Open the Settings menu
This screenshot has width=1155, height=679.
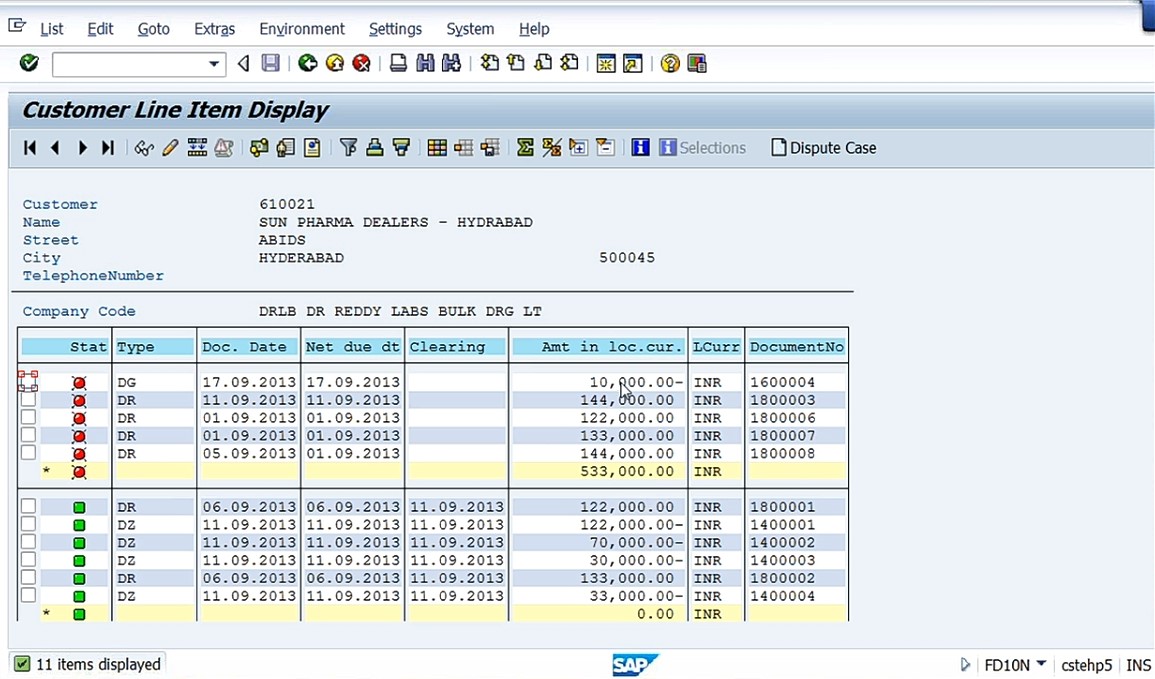[396, 29]
